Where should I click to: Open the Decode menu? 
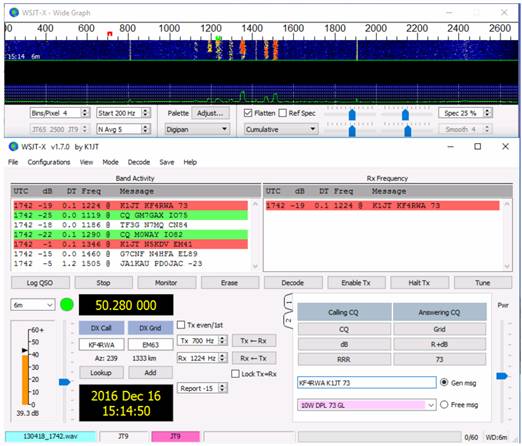pyautogui.click(x=139, y=162)
